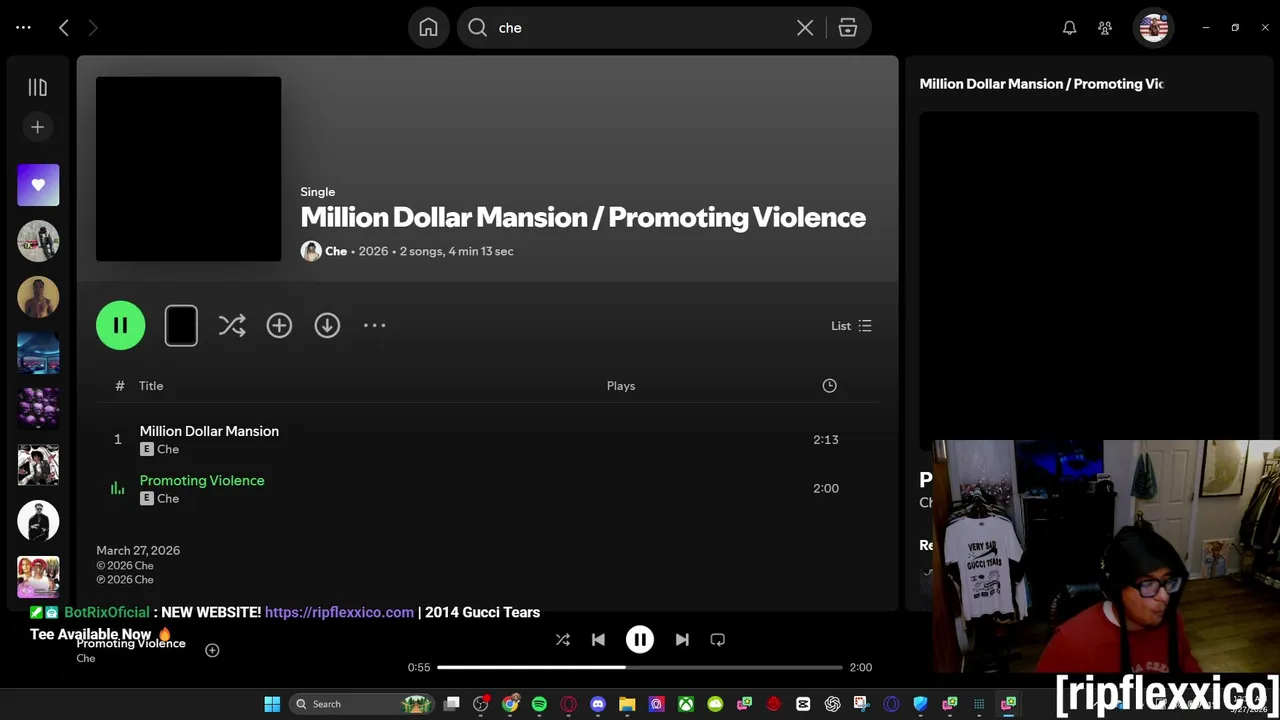Screen dimensions: 1280x720
Task: Toggle shuffle for this single
Action: pos(232,325)
